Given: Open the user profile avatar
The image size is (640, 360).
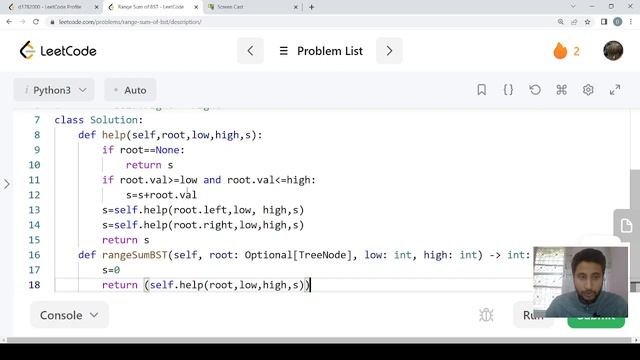Looking at the screenshot, I should [x=613, y=51].
